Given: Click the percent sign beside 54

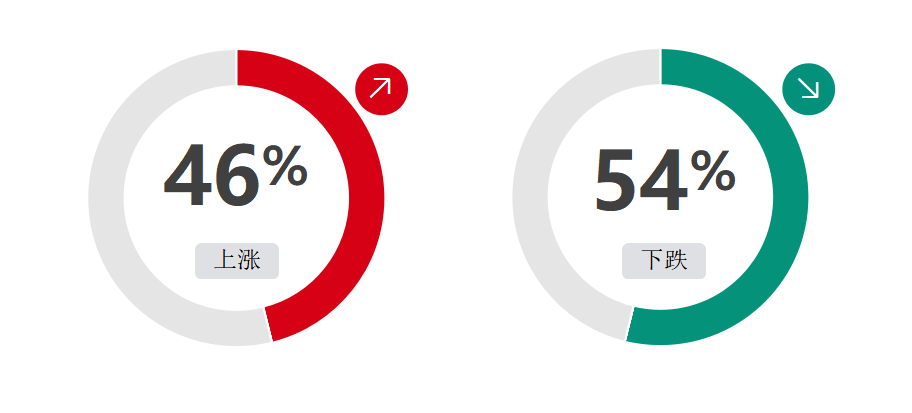Looking at the screenshot, I should 713,171.
